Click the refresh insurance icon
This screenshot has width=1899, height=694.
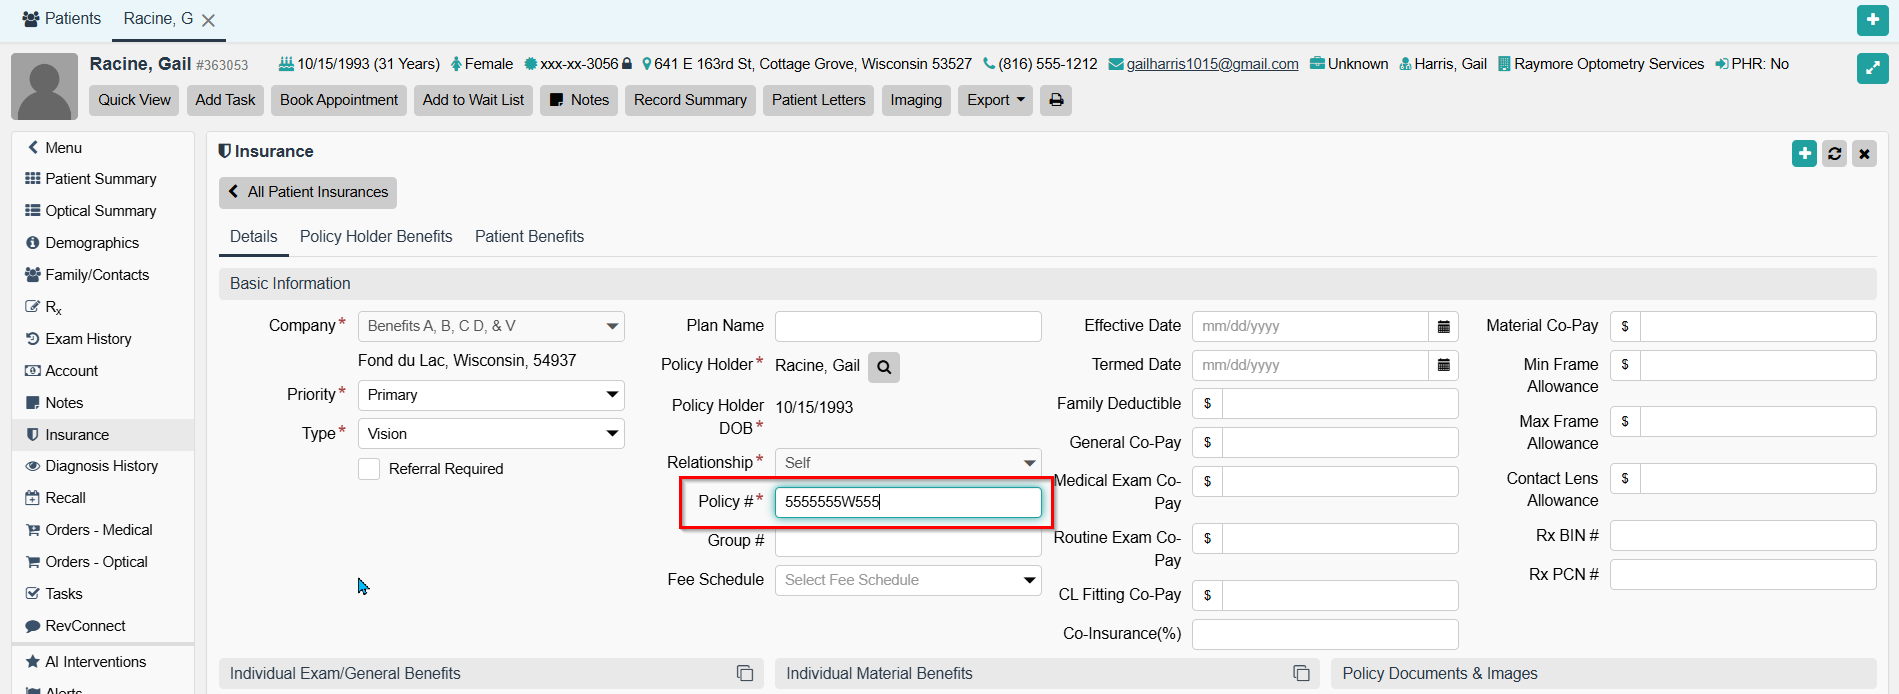click(x=1834, y=154)
